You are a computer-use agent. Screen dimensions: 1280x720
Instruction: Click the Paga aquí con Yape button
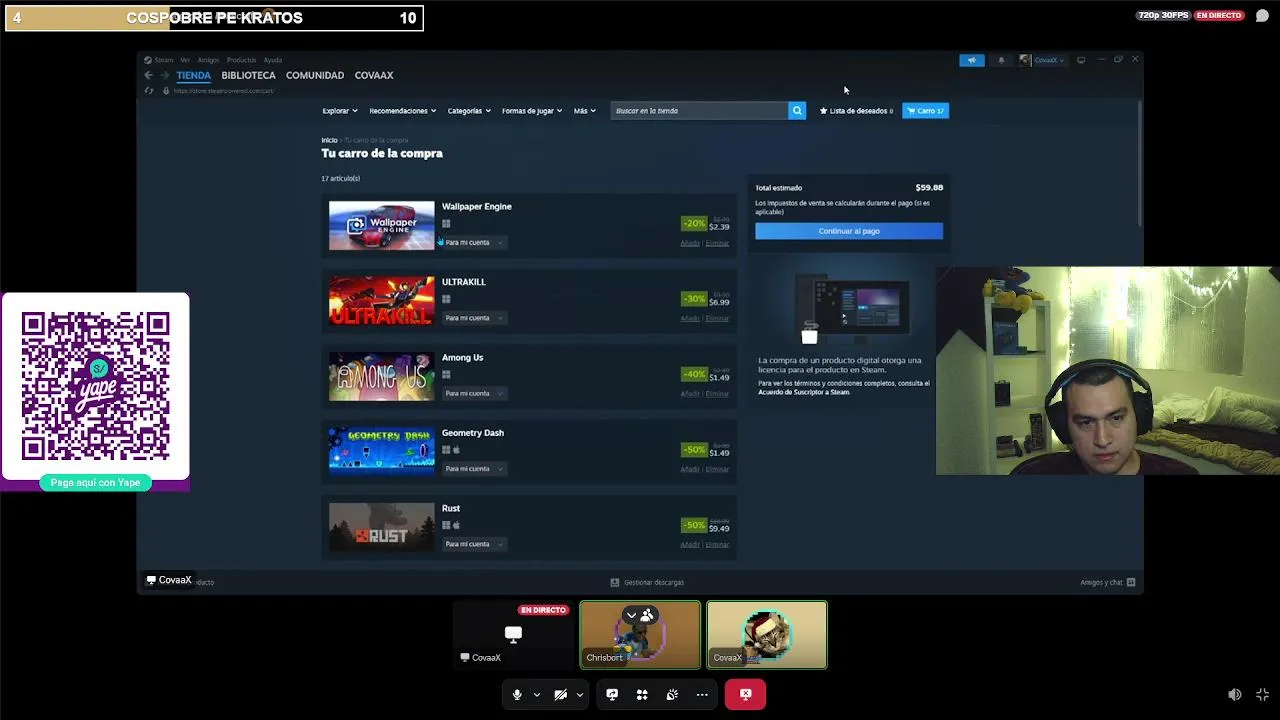click(x=96, y=483)
